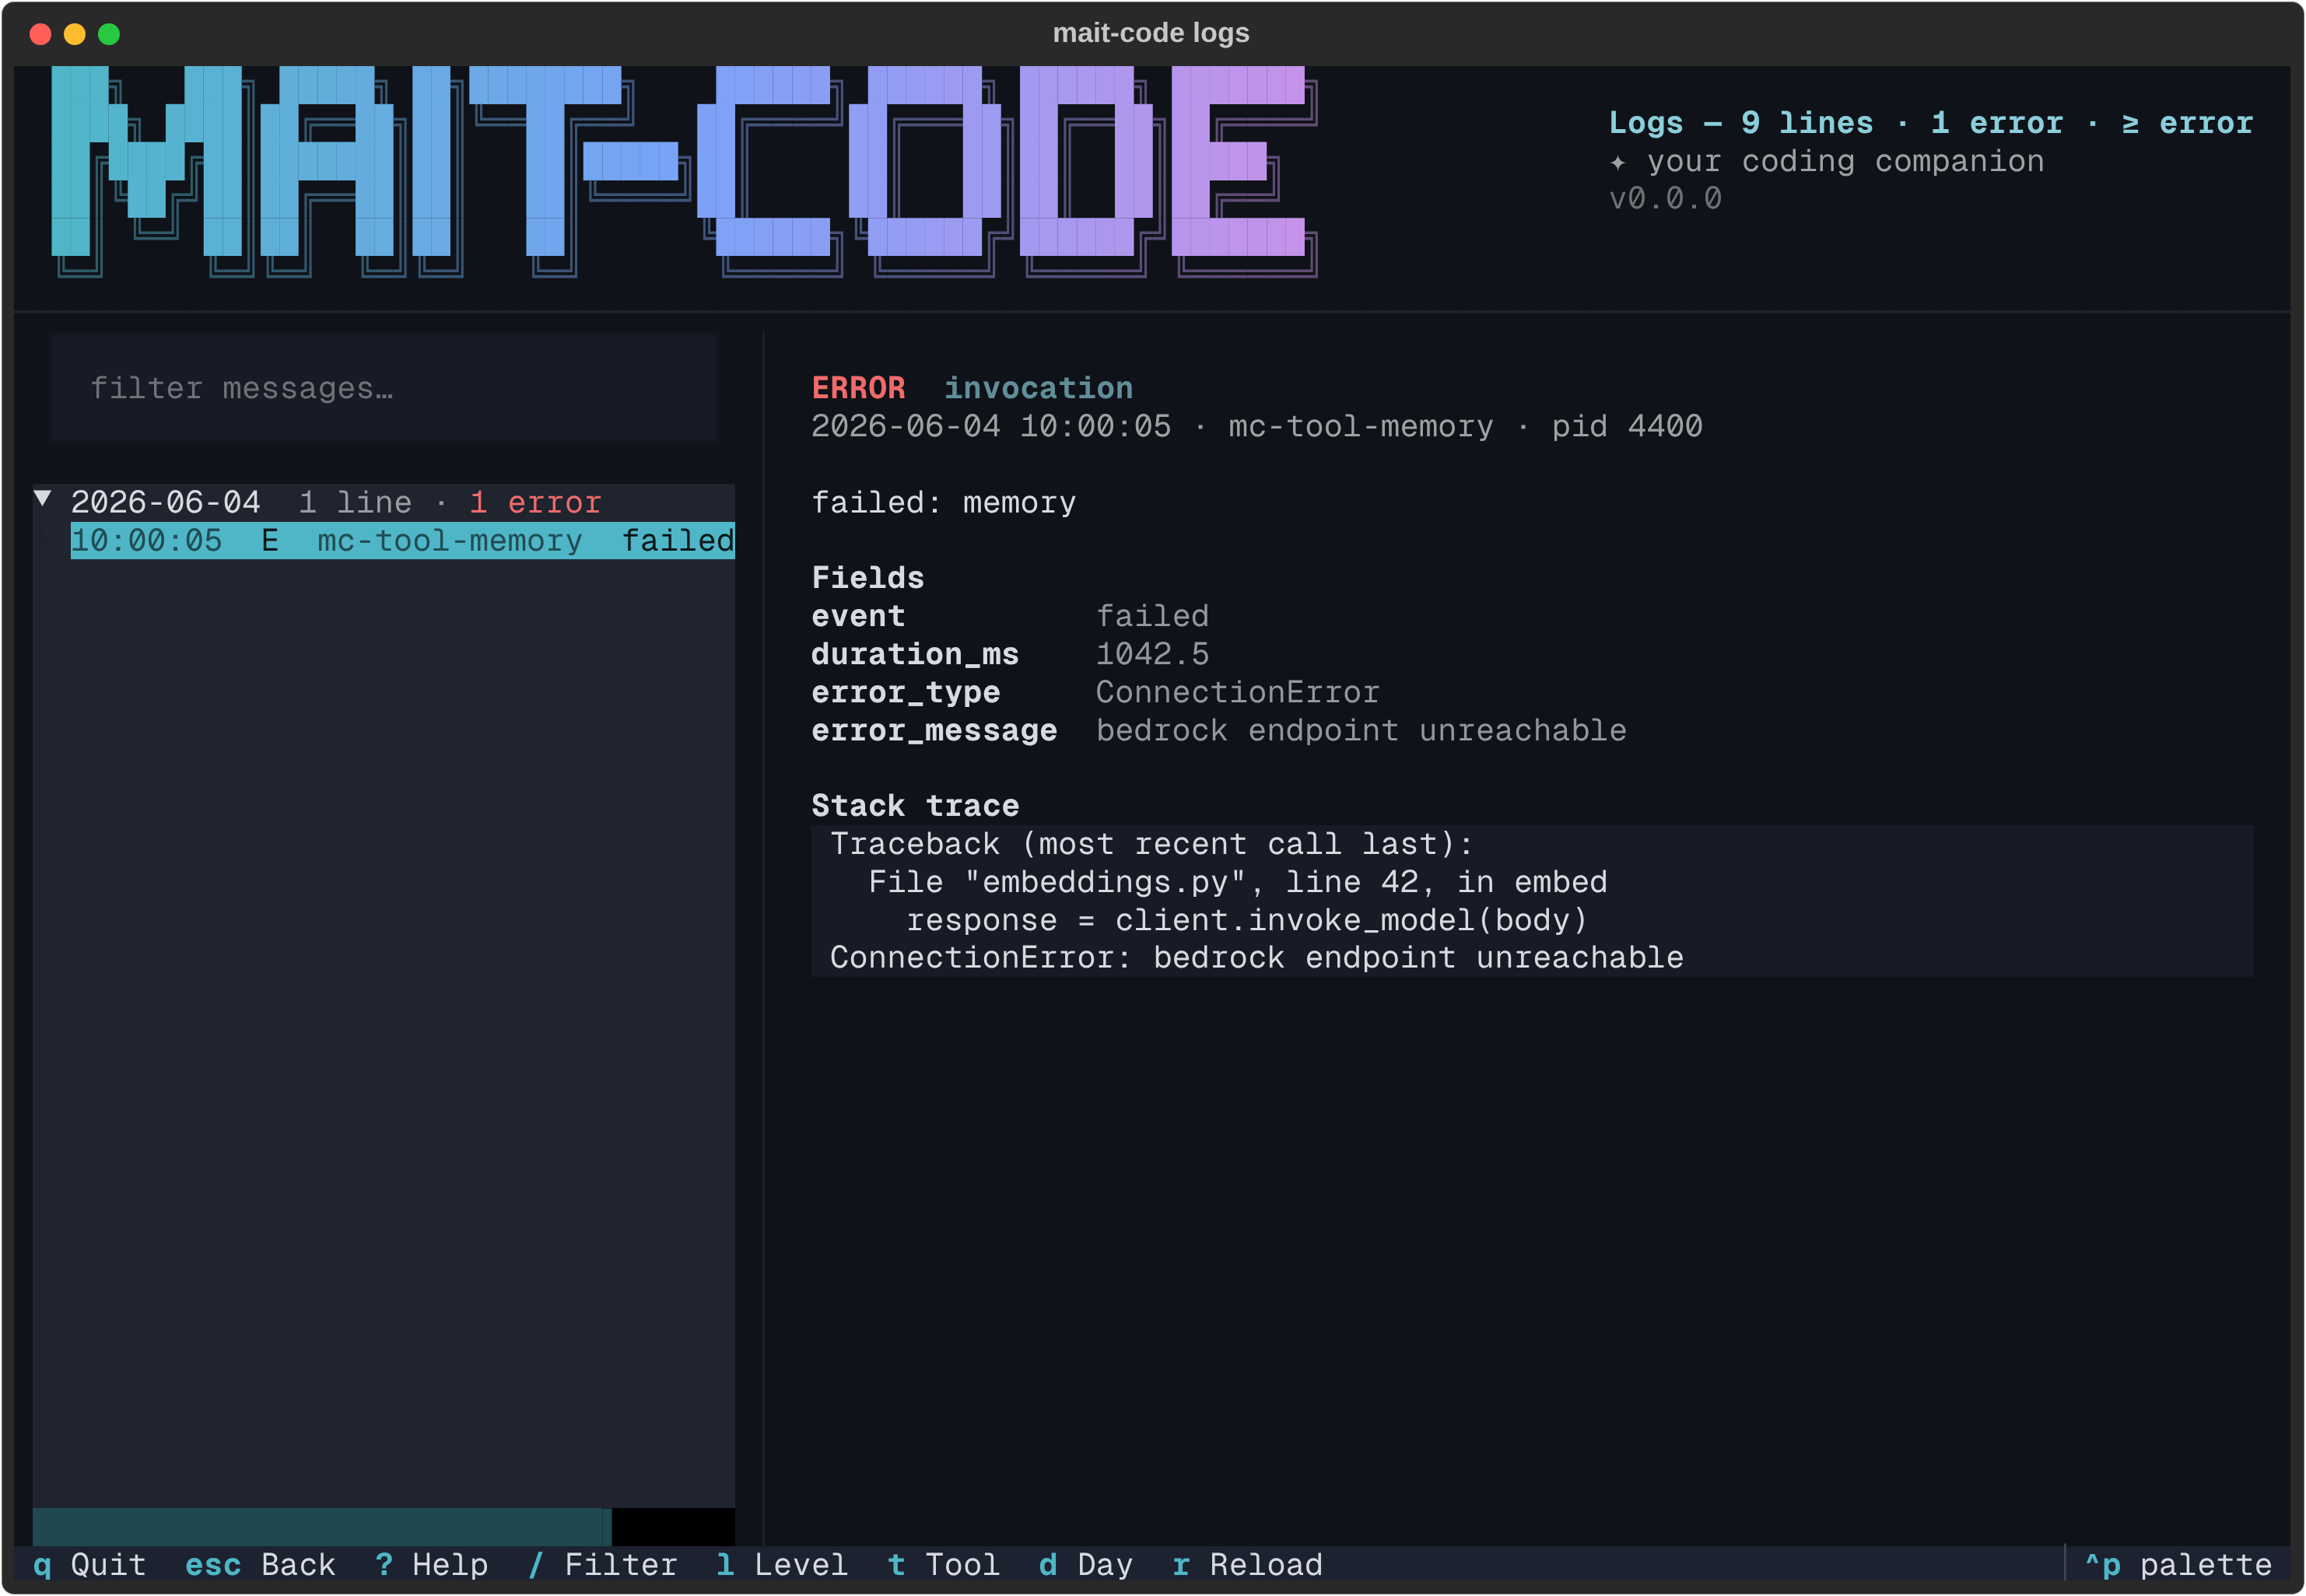2306x1596 pixels.
Task: Click the Day shortcut in footer
Action: 1085,1565
